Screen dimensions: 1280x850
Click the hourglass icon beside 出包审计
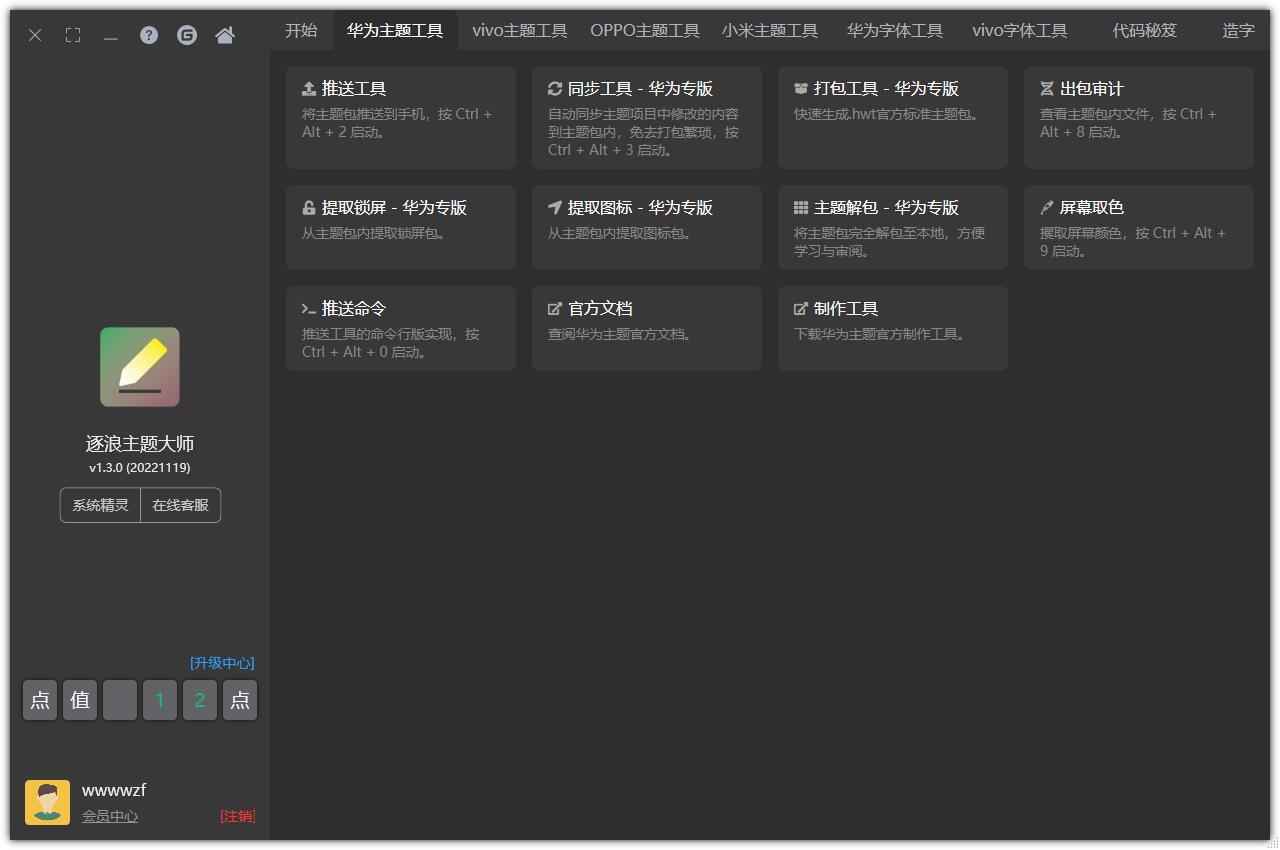[1047, 89]
